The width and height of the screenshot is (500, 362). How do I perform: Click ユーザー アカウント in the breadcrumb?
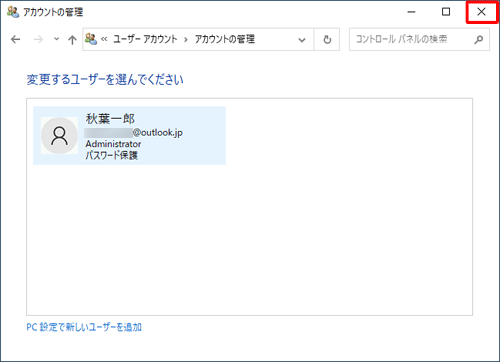point(145,39)
